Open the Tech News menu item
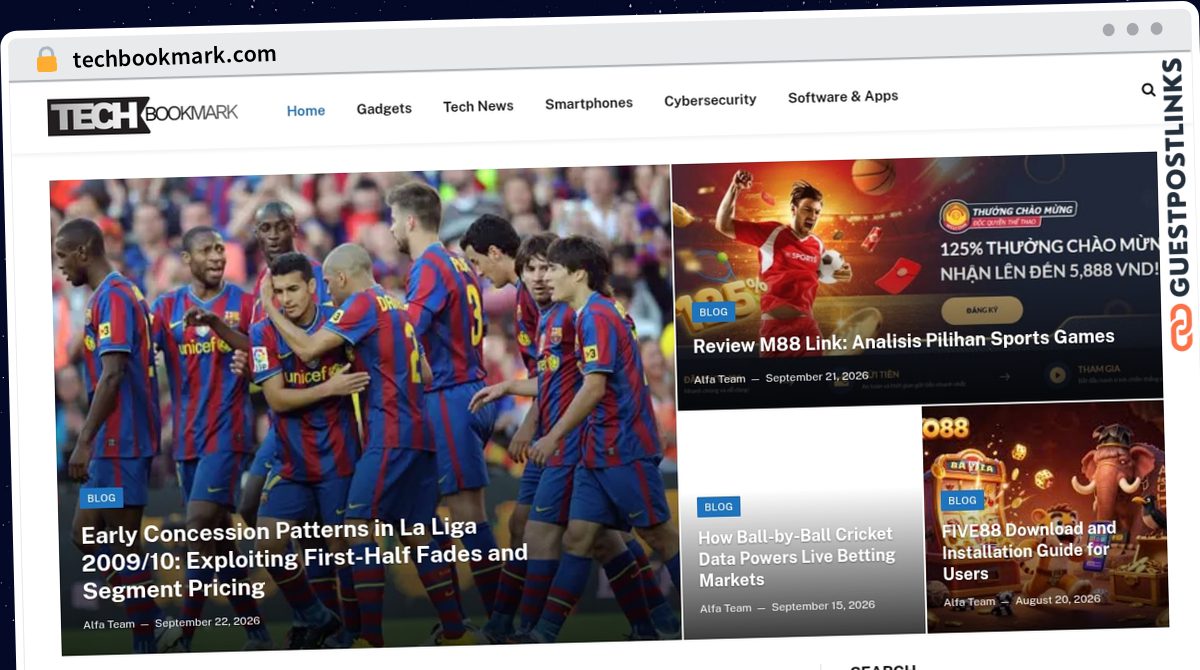The height and width of the screenshot is (670, 1200). click(x=478, y=106)
